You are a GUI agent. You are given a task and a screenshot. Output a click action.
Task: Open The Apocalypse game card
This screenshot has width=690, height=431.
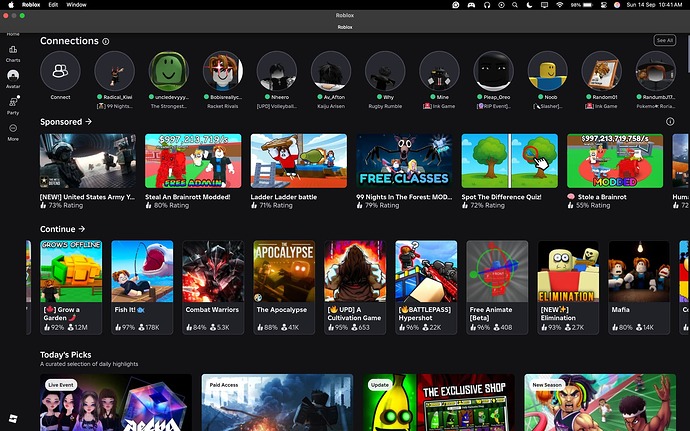pyautogui.click(x=284, y=287)
